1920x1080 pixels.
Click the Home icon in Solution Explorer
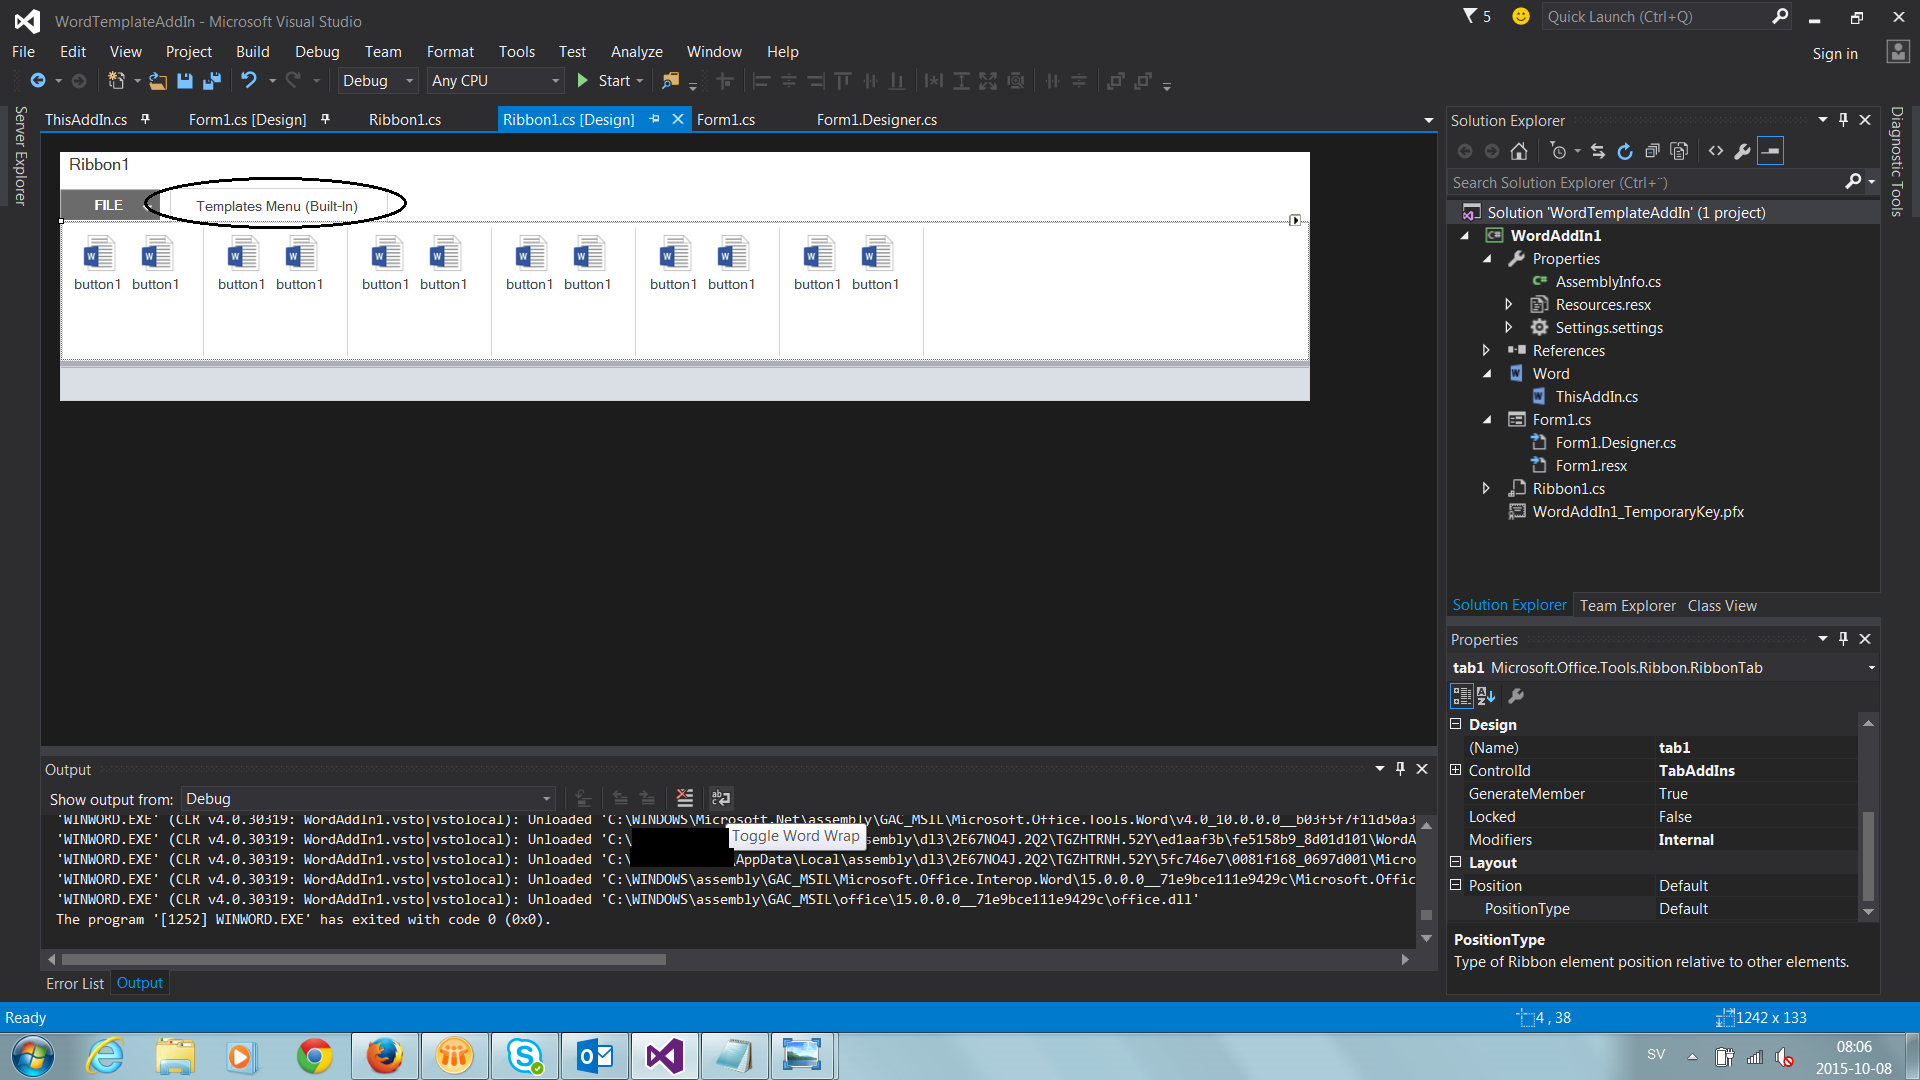1519,151
